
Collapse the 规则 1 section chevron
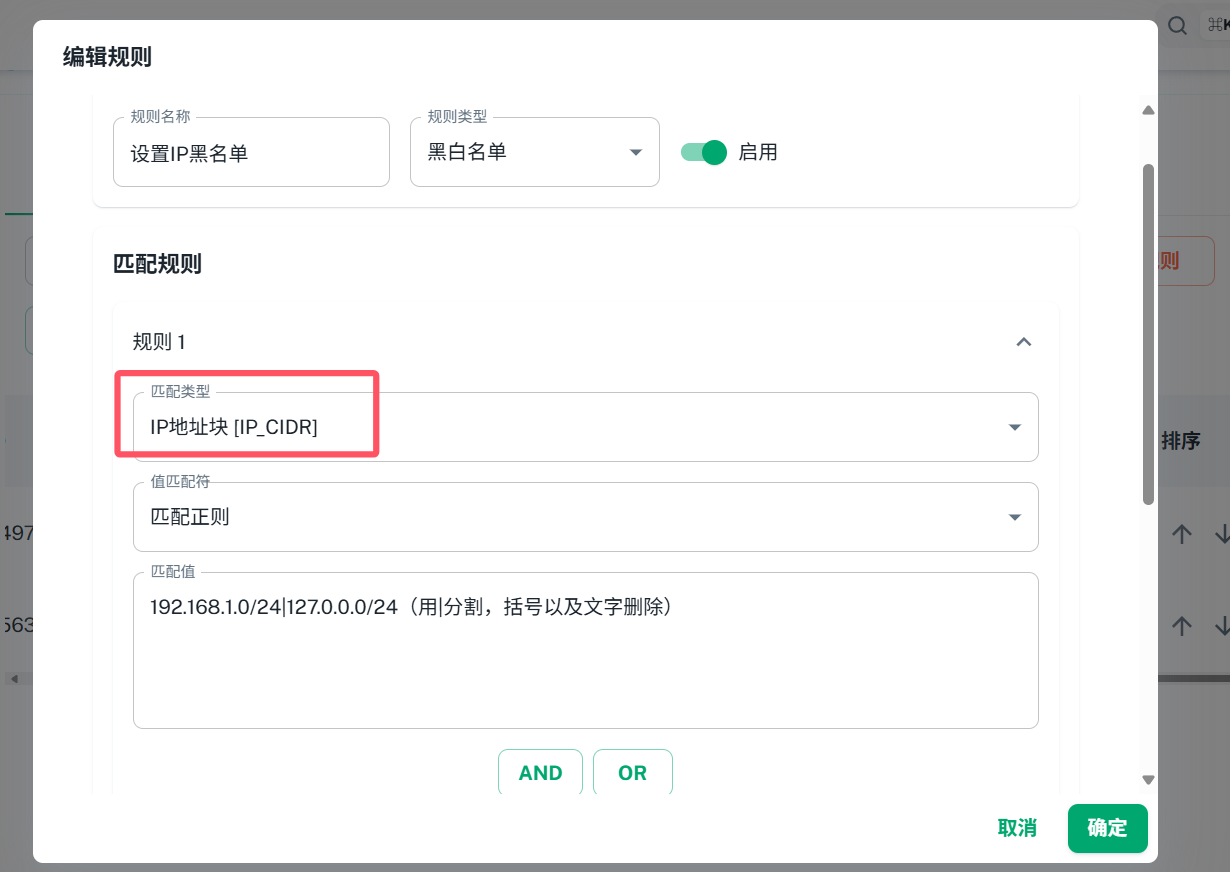pyautogui.click(x=1023, y=342)
